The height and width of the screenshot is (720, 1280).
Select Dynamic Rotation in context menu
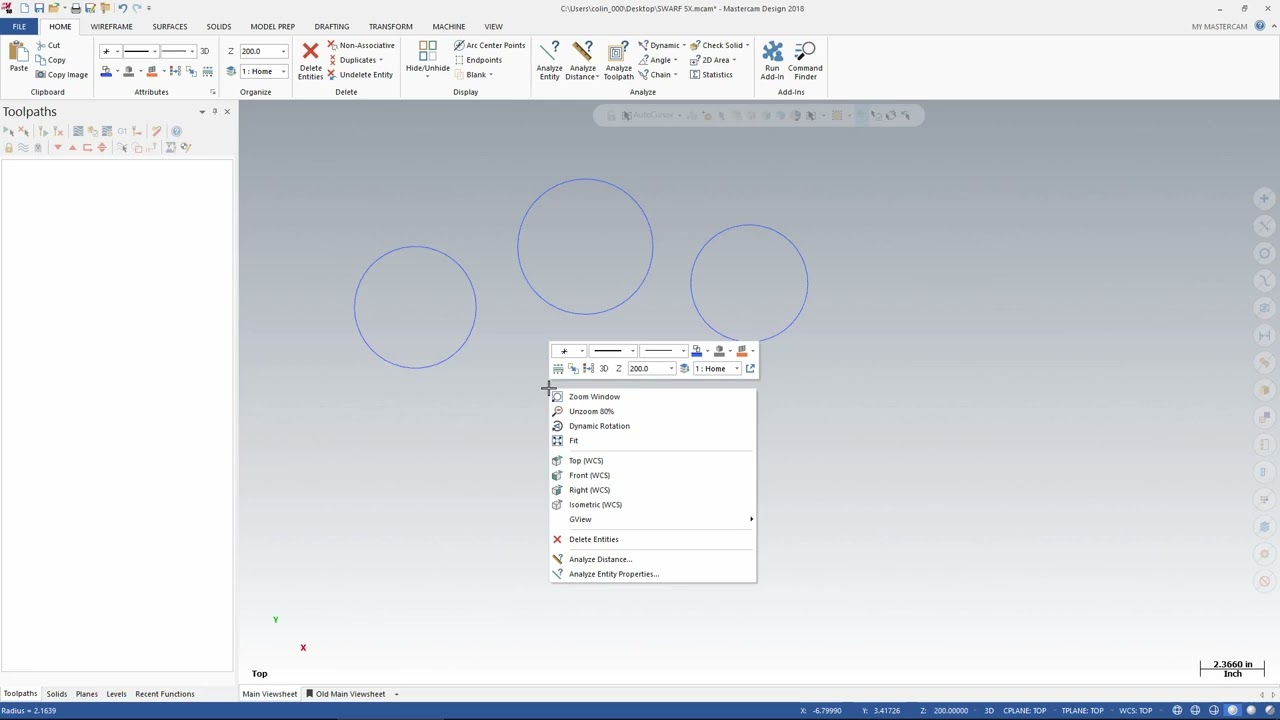tap(653, 426)
